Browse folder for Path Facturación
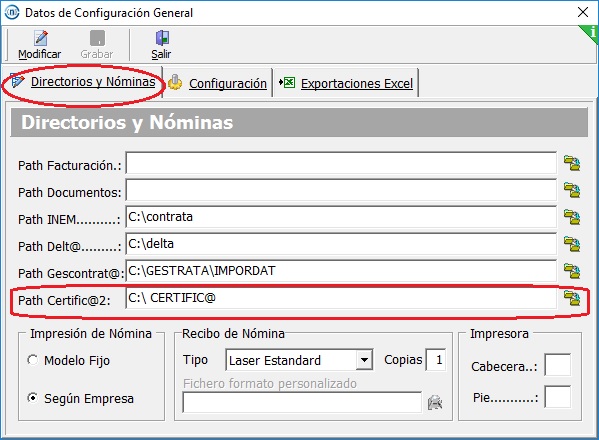The image size is (599, 440). click(572, 163)
